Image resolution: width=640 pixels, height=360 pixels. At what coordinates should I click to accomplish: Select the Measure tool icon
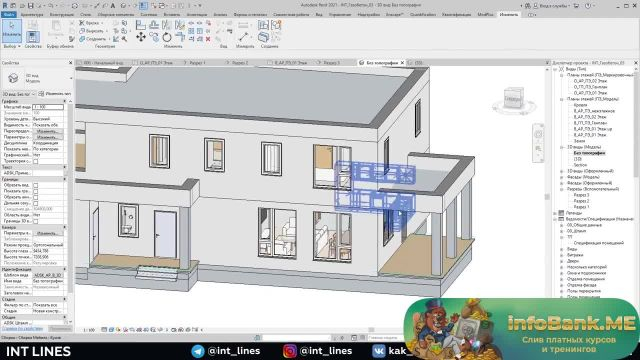243,36
